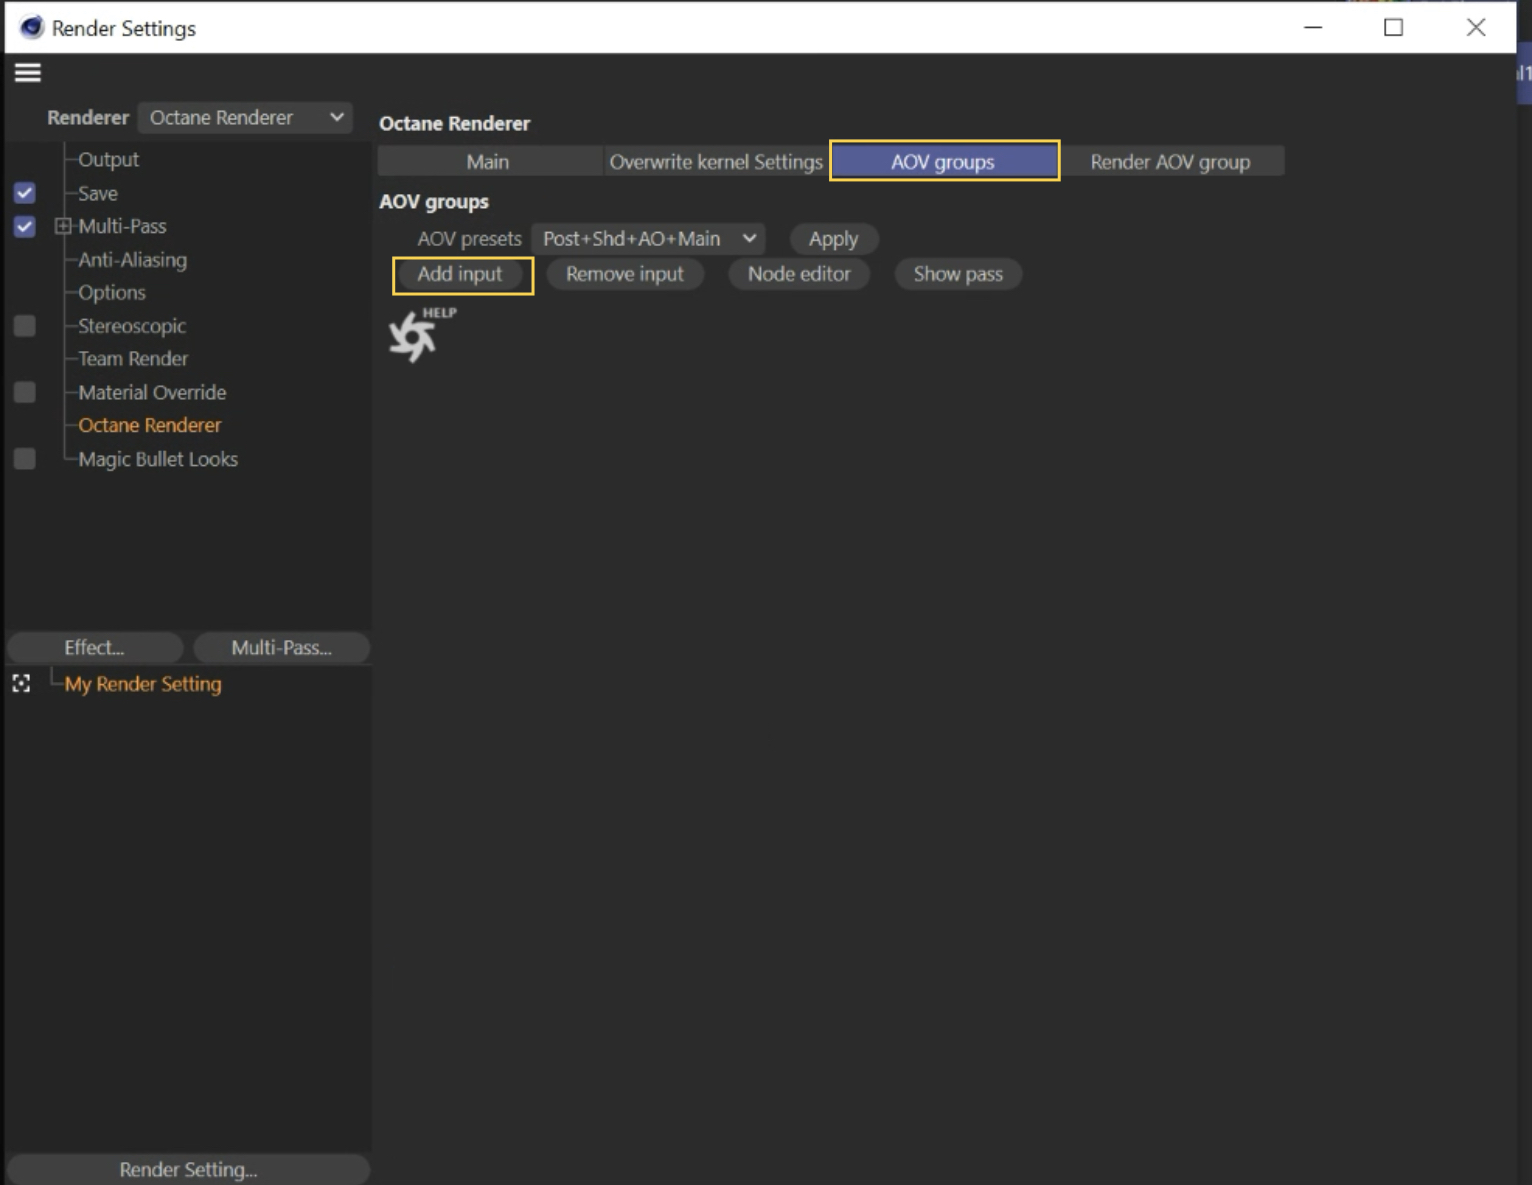
Task: Toggle the Save checkbox
Action: (x=25, y=193)
